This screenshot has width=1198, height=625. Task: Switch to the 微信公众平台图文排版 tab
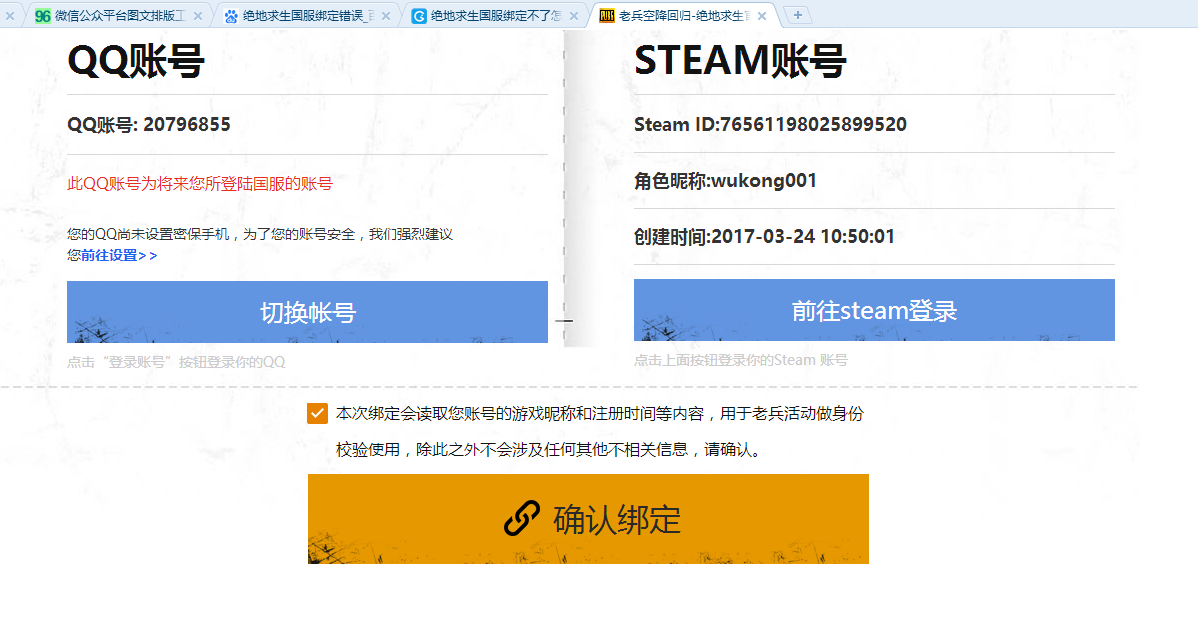click(x=118, y=15)
